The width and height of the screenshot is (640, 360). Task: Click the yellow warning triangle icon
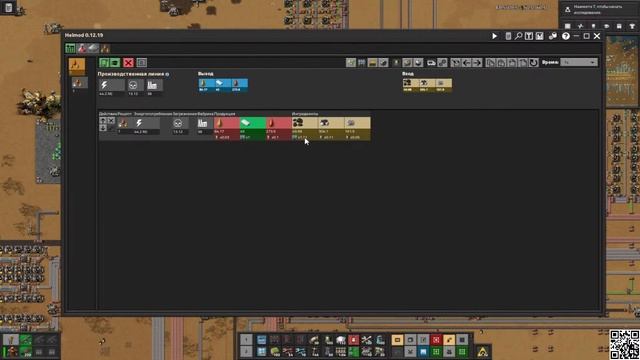pos(482,351)
